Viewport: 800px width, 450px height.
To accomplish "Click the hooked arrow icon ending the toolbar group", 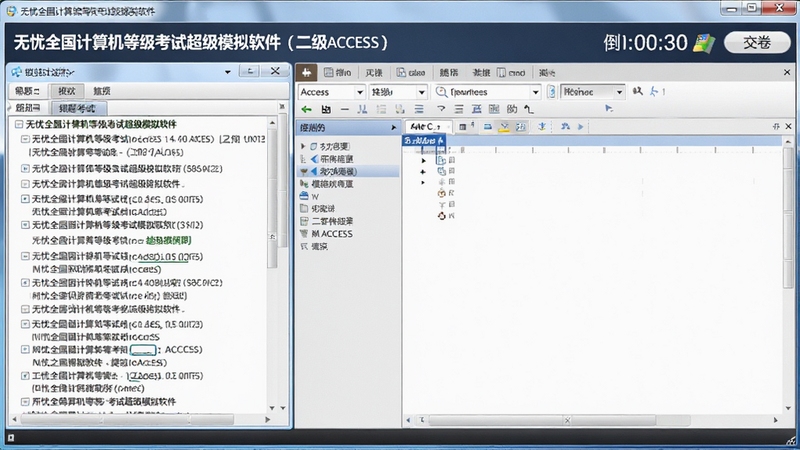I will click(x=529, y=109).
